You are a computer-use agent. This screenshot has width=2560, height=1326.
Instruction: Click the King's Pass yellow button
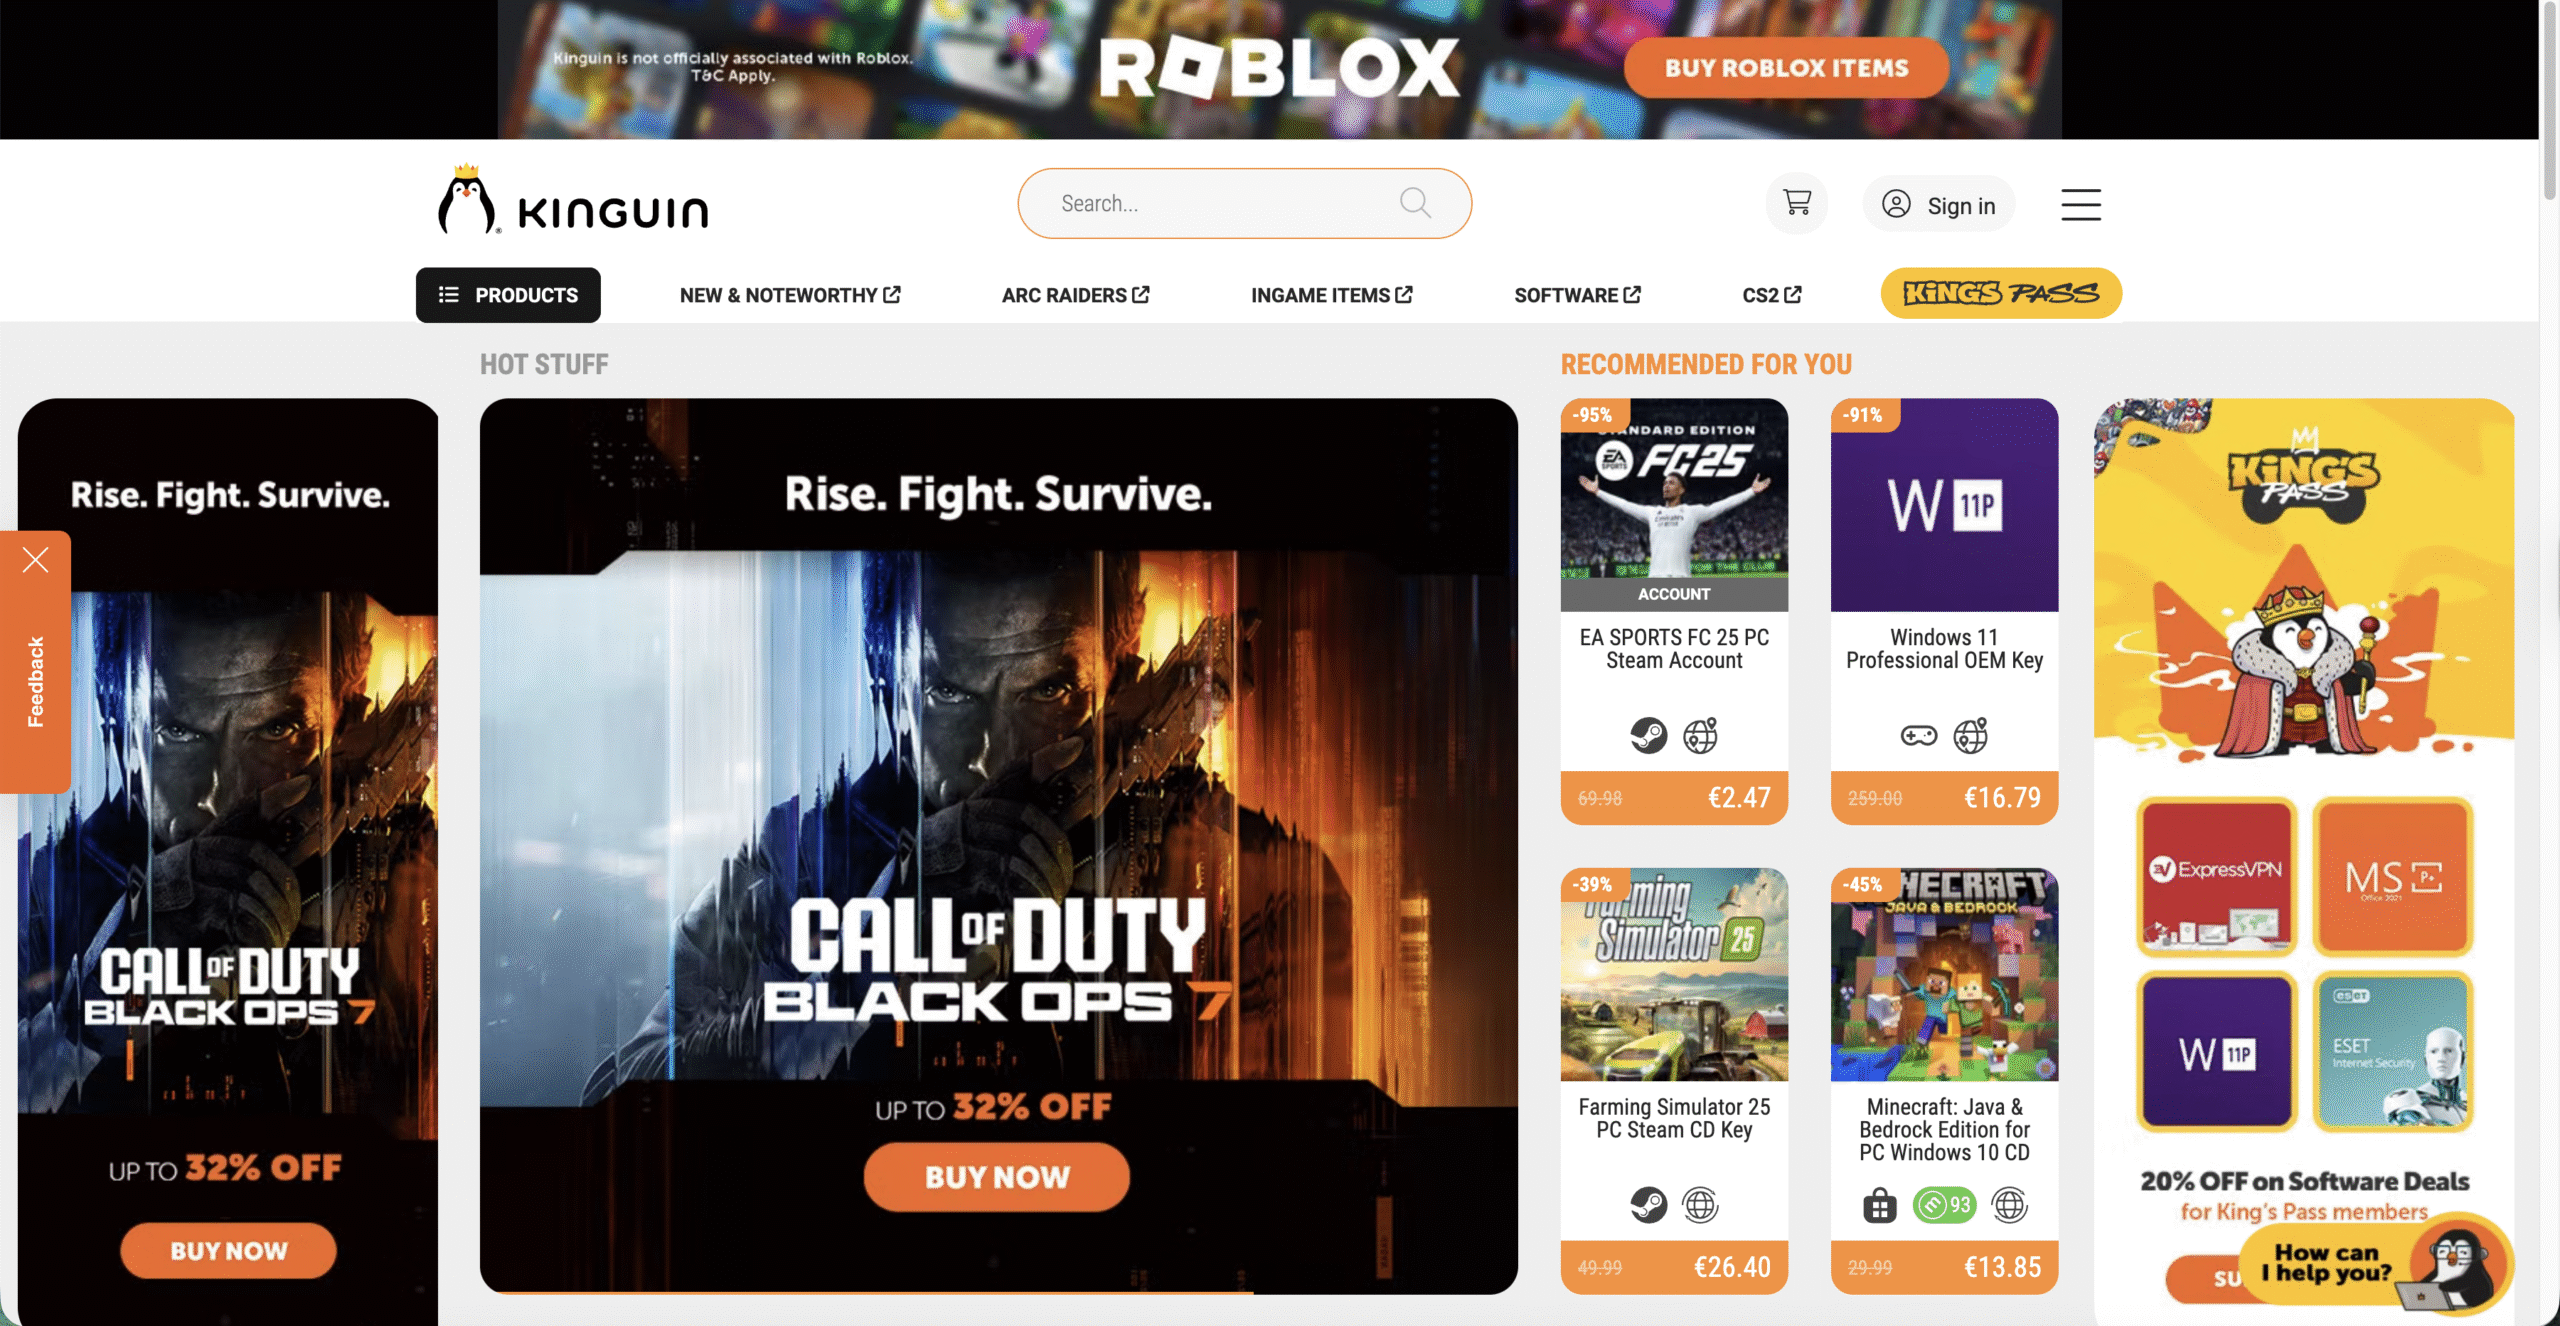click(x=2001, y=293)
